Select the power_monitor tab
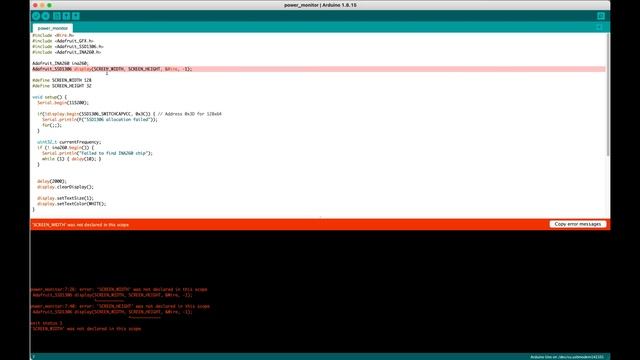Viewport: 640px width, 360px height. [x=53, y=28]
